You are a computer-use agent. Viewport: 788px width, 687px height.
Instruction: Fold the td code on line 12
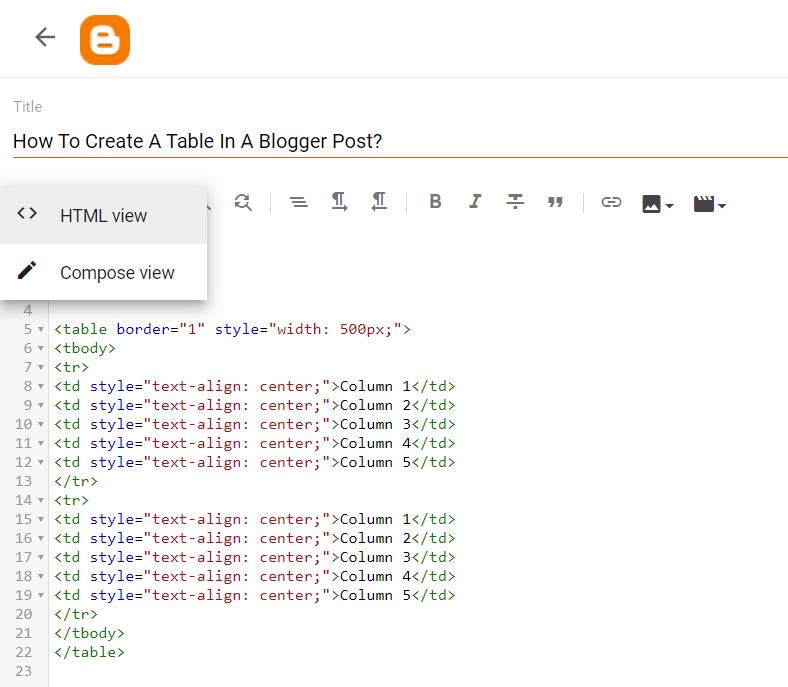pyautogui.click(x=41, y=463)
